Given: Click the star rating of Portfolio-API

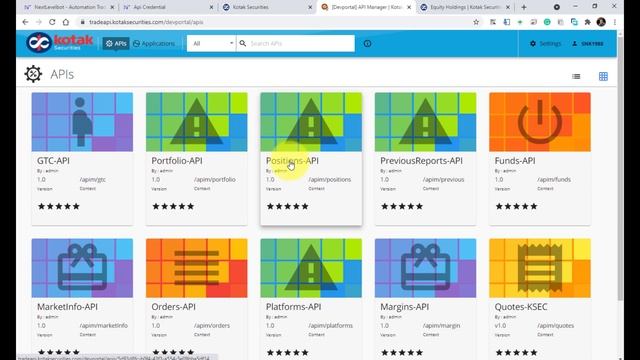Looking at the screenshot, I should pyautogui.click(x=173, y=207).
